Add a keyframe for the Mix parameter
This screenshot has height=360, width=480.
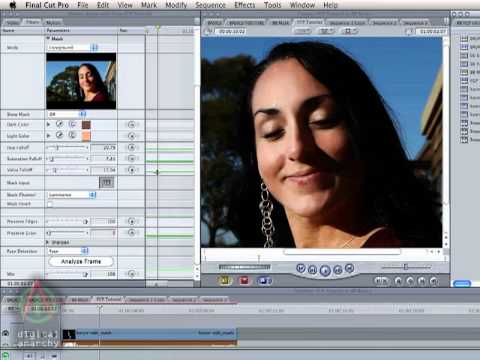point(132,274)
